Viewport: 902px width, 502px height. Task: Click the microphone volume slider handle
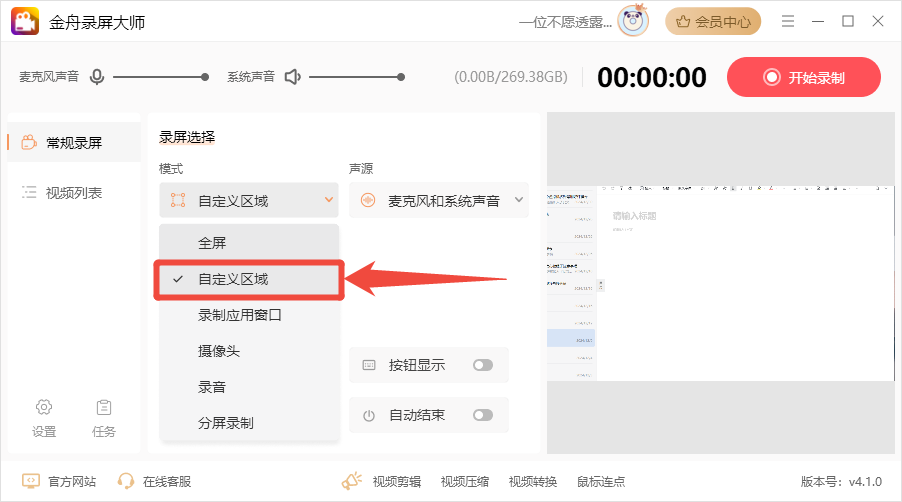(205, 77)
